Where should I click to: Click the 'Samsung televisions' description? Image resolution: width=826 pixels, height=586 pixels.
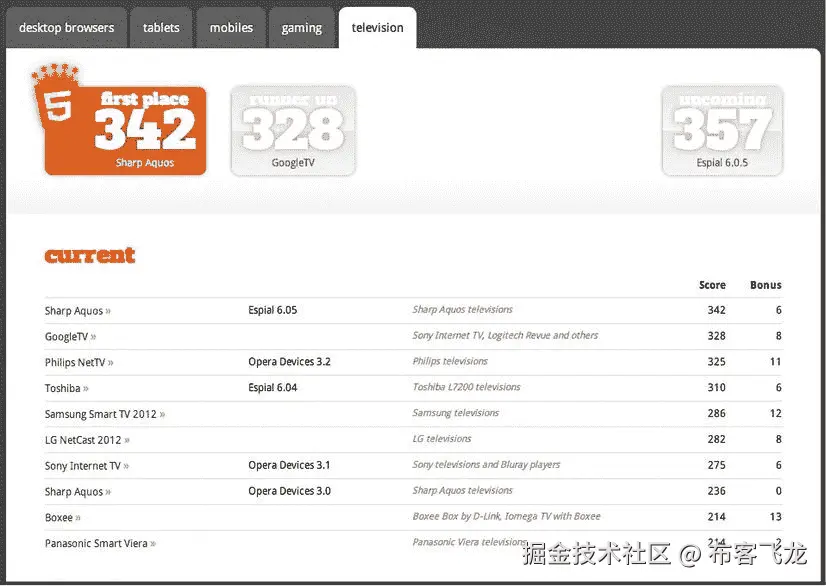[456, 413]
